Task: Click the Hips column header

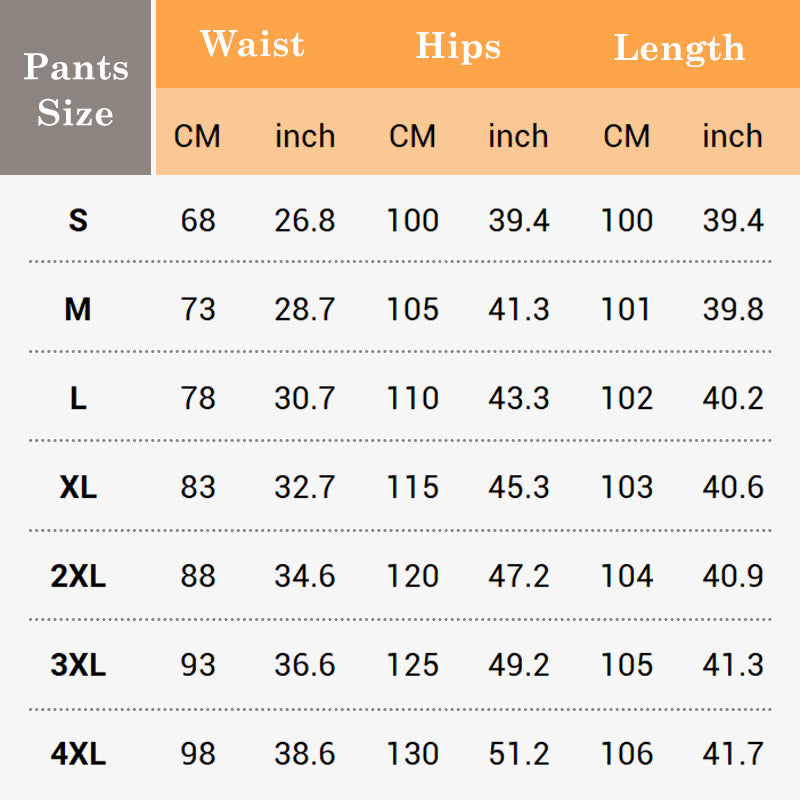Action: (458, 46)
